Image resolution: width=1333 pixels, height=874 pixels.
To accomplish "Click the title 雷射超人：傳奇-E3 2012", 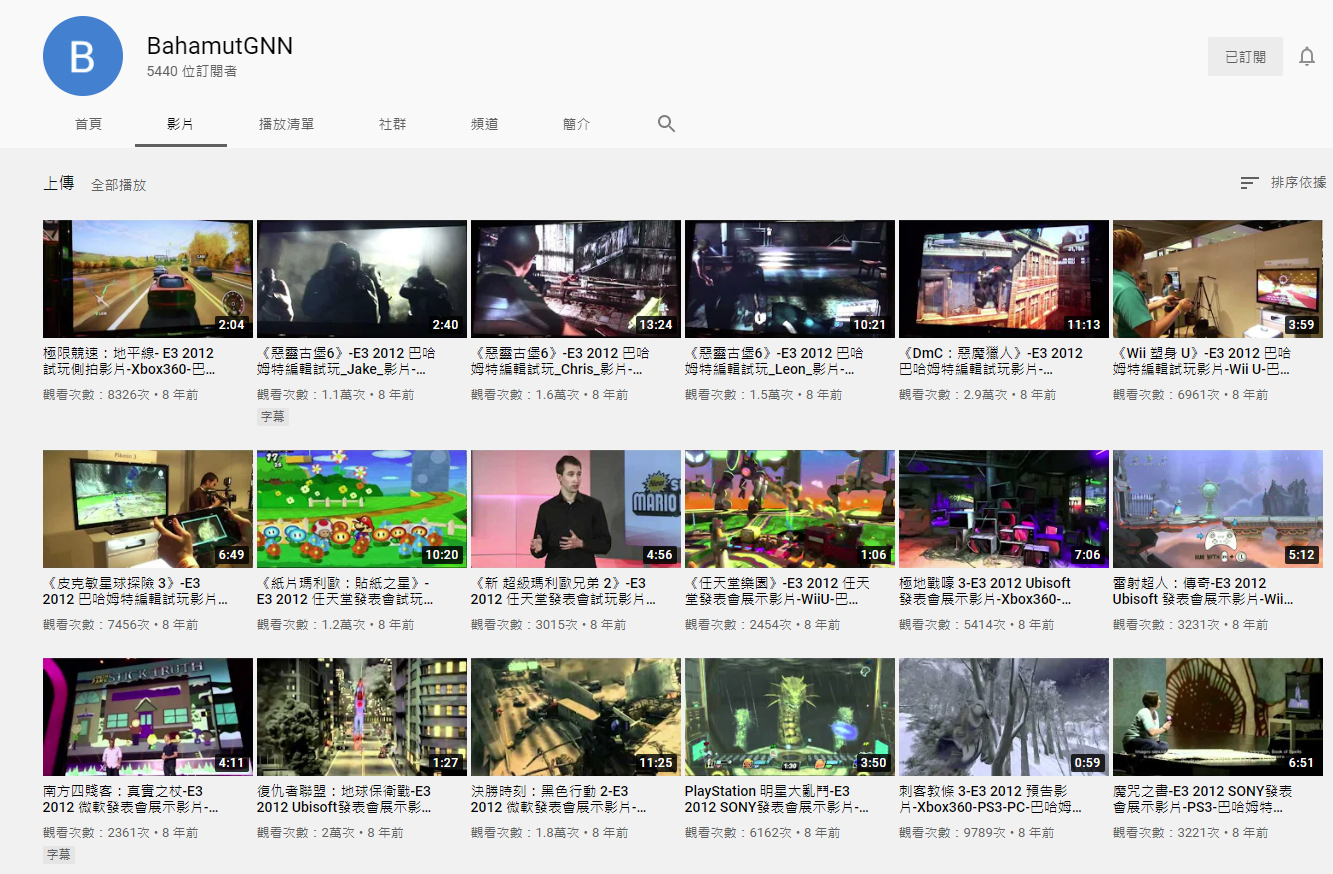I will point(1204,591).
